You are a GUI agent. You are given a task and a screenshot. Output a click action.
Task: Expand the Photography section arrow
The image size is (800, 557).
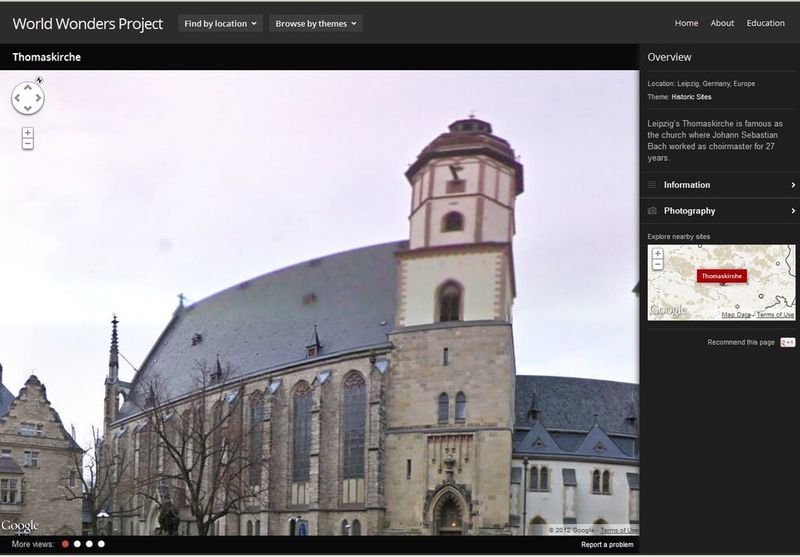(793, 211)
